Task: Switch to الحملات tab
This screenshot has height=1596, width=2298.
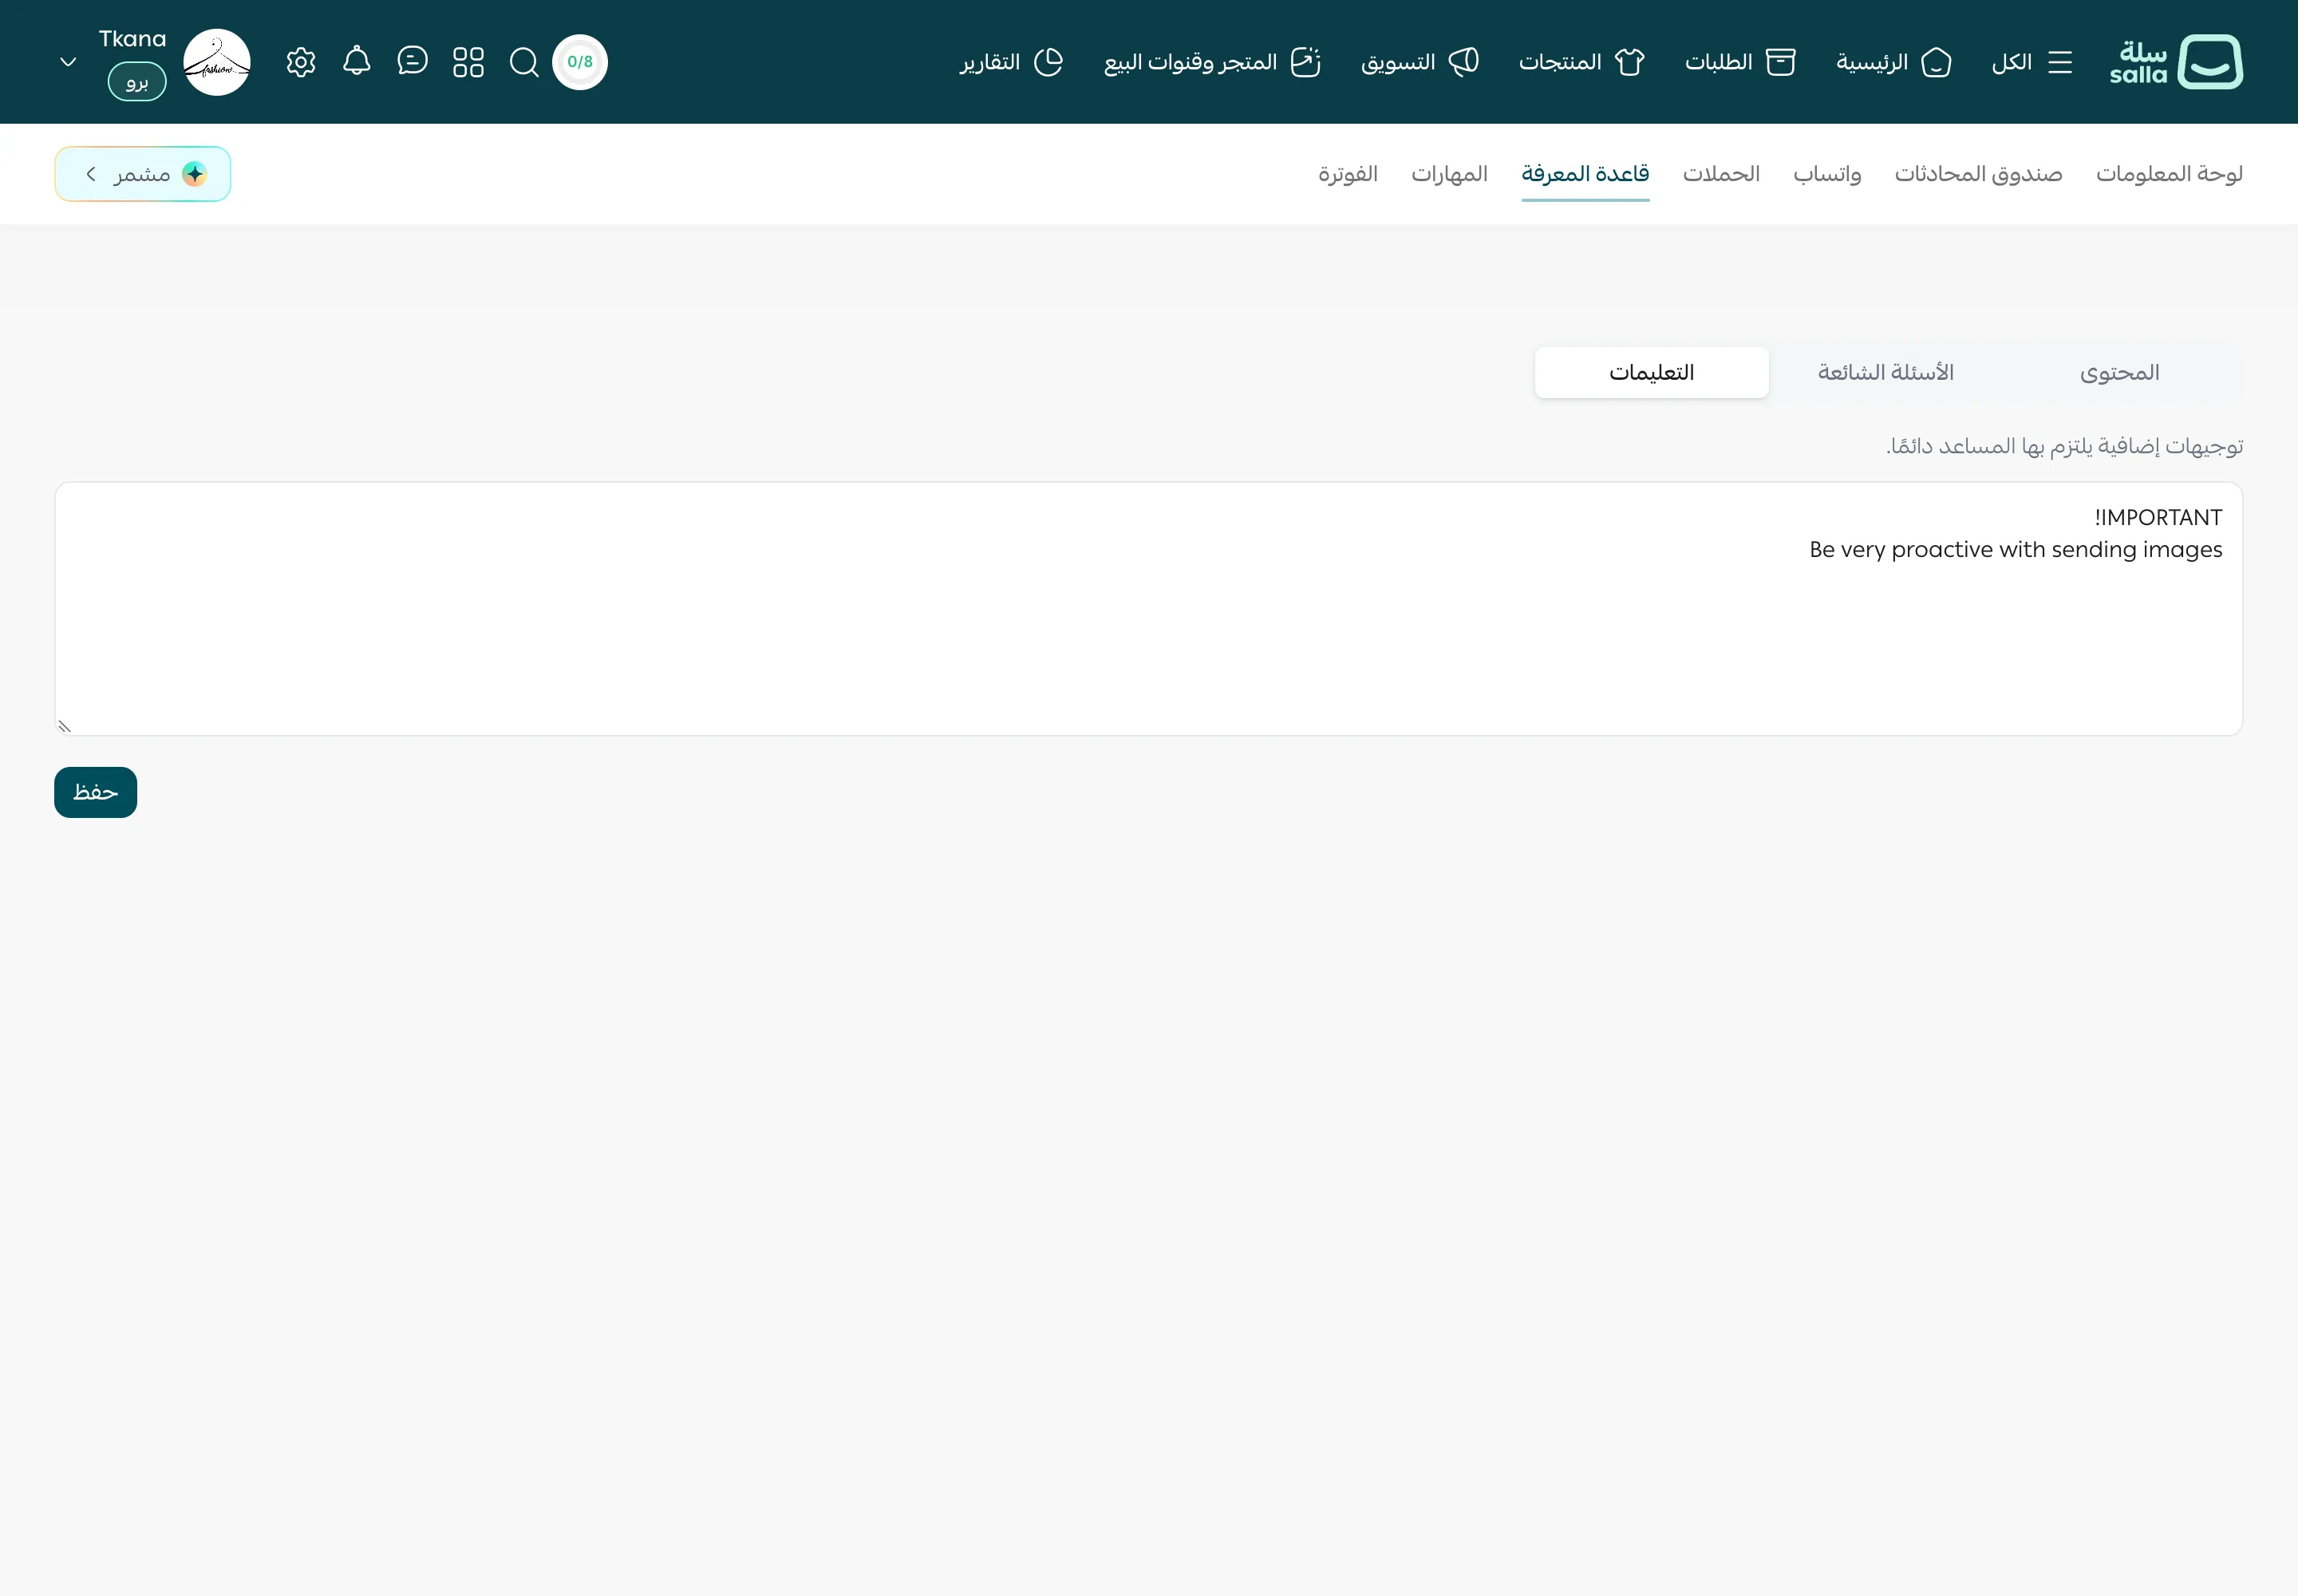Action: [x=1721, y=174]
